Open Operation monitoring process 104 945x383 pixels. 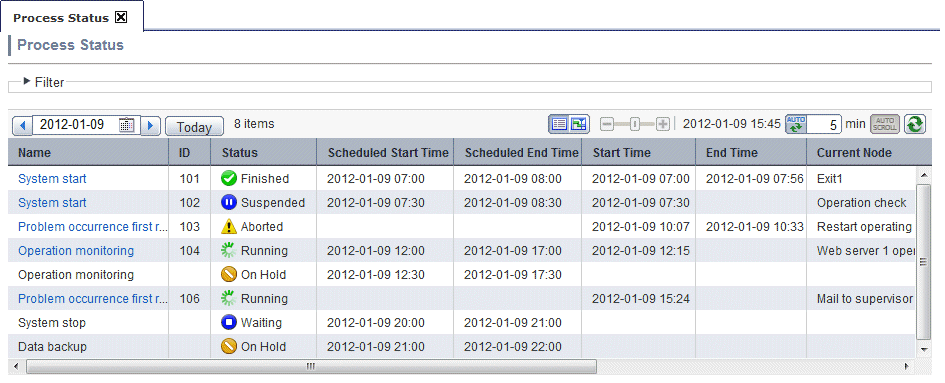[76, 251]
